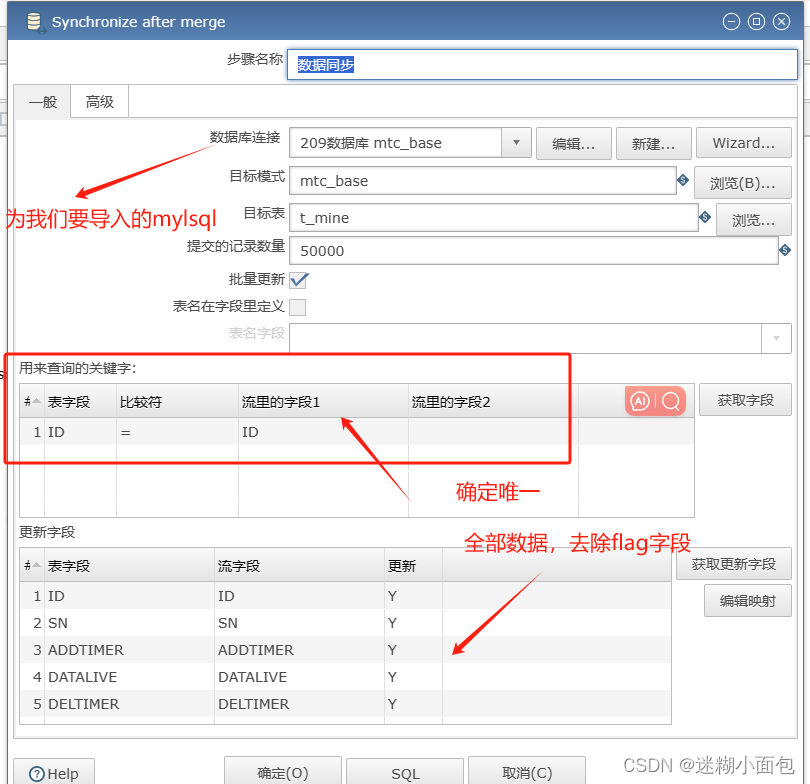The image size is (810, 784).
Task: Click the variable diamond icon beside 提交的记录数量 field
Action: click(x=785, y=250)
